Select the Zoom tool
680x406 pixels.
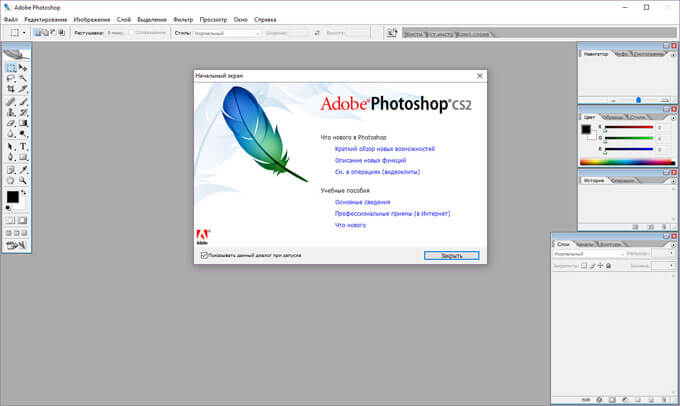[x=23, y=180]
